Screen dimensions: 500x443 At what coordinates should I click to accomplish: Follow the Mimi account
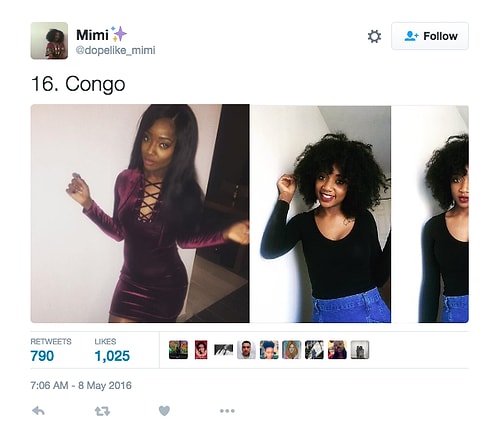(x=430, y=36)
